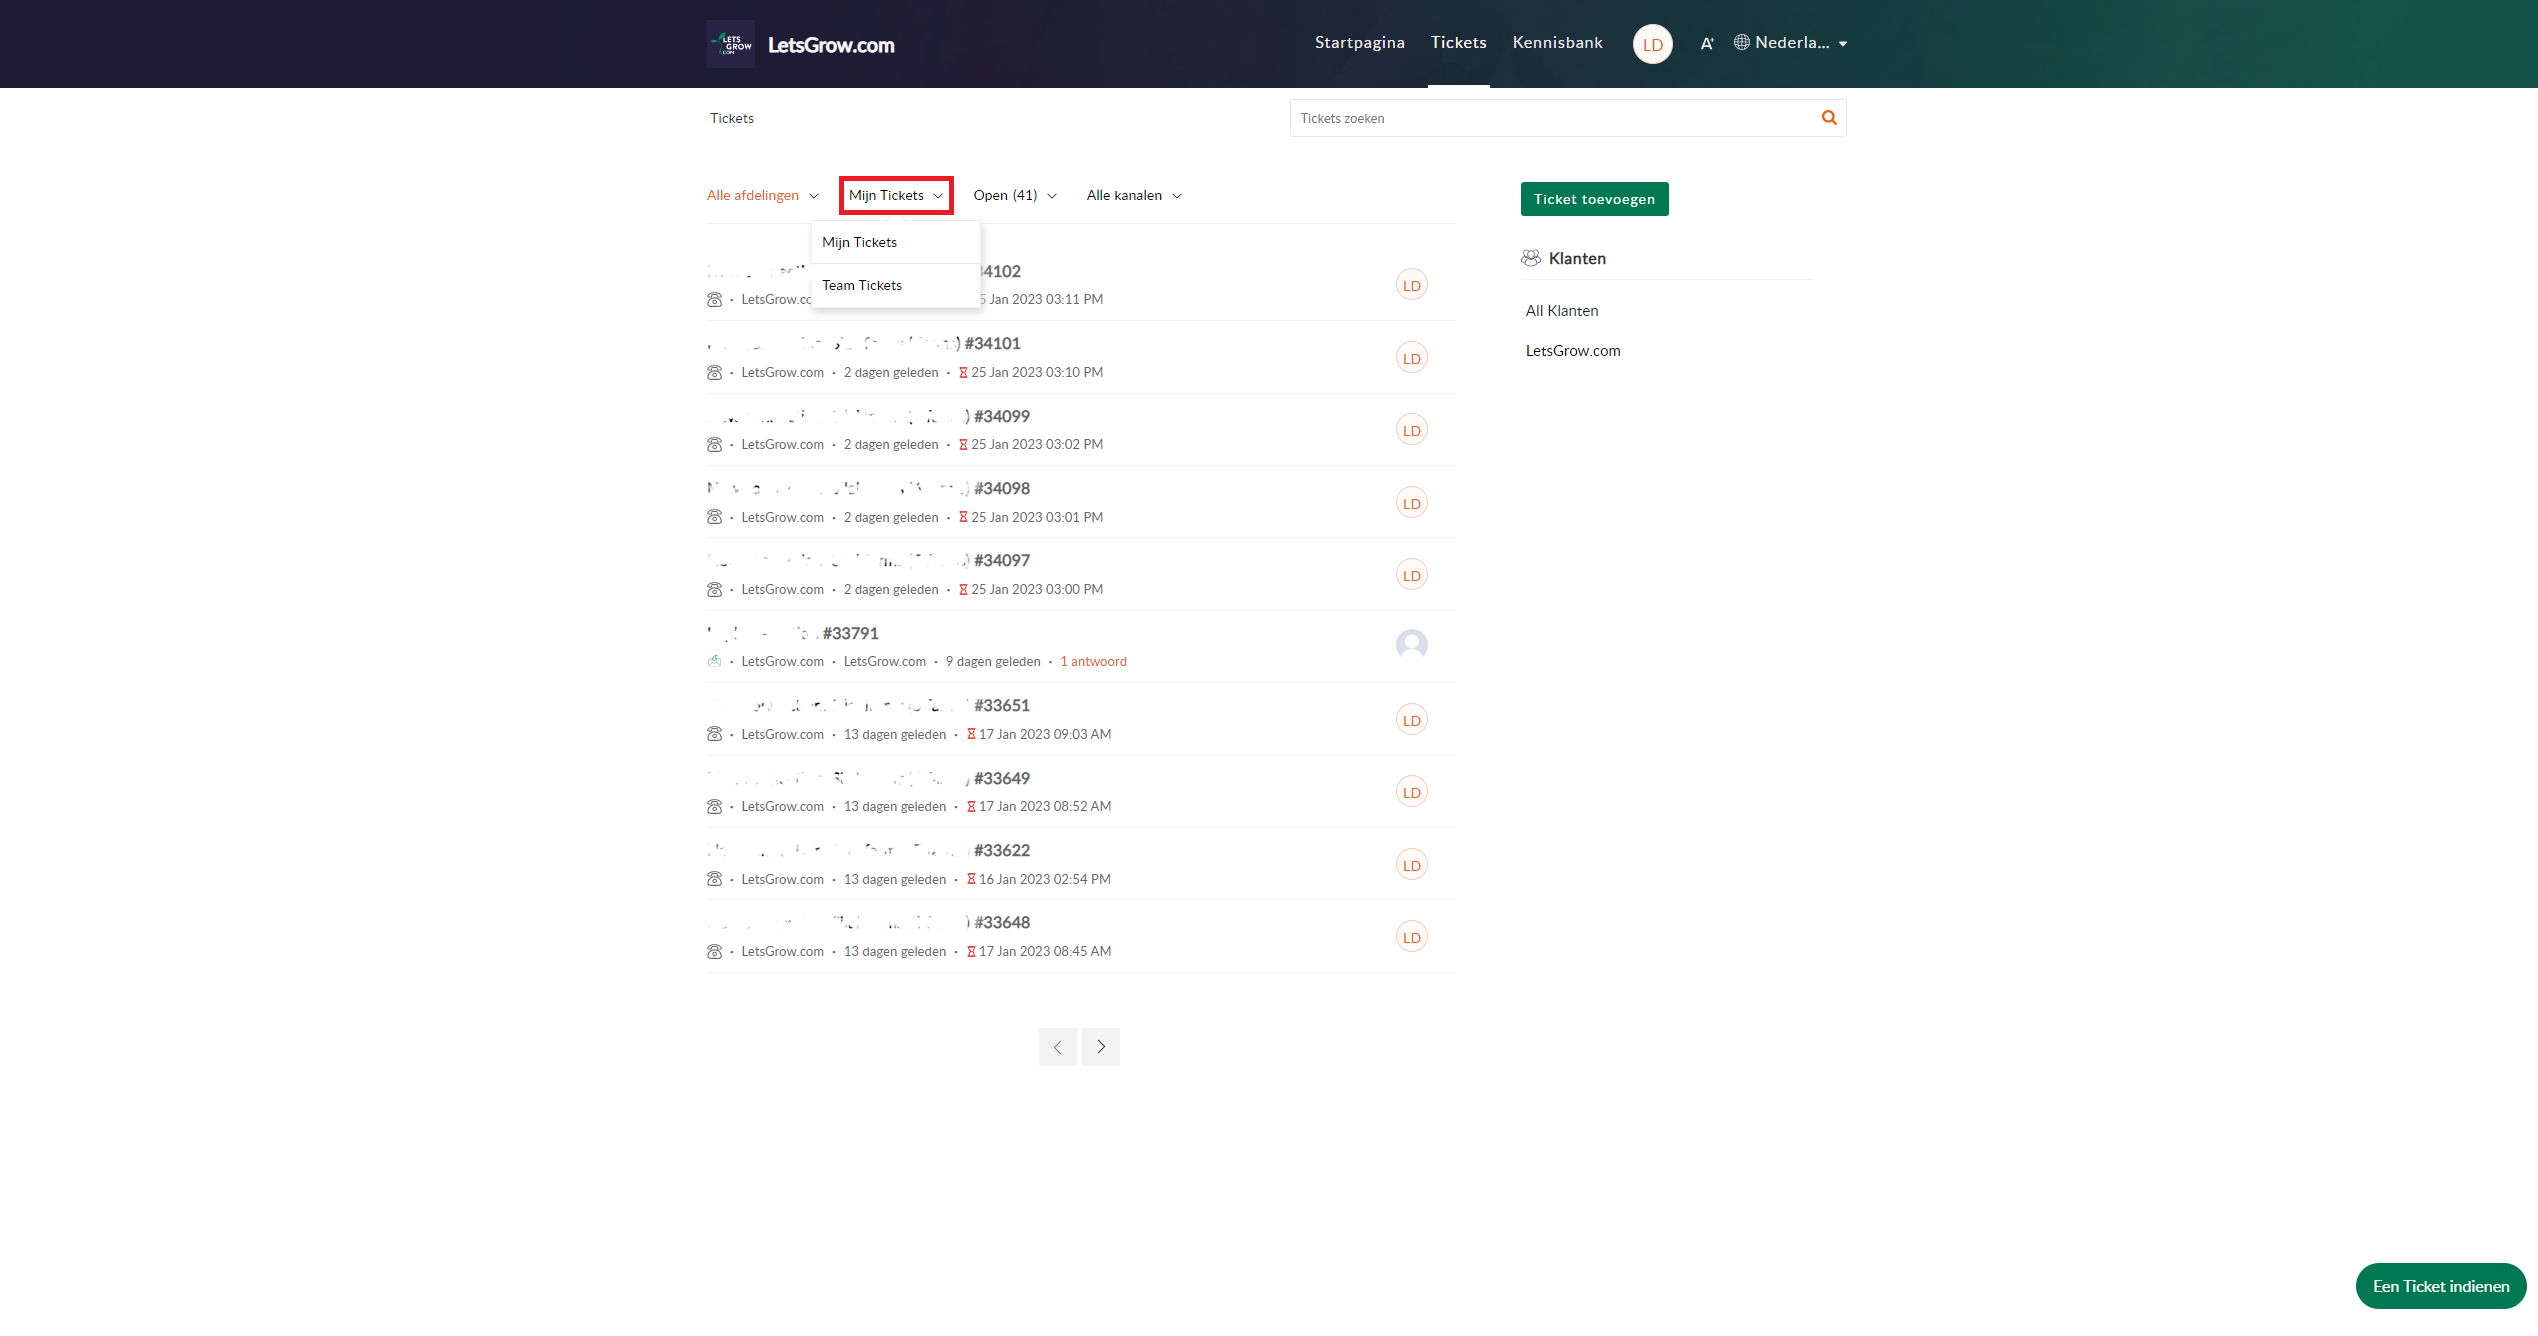Click the LD profile avatar in header
This screenshot has width=2538, height=1336.
[x=1652, y=44]
